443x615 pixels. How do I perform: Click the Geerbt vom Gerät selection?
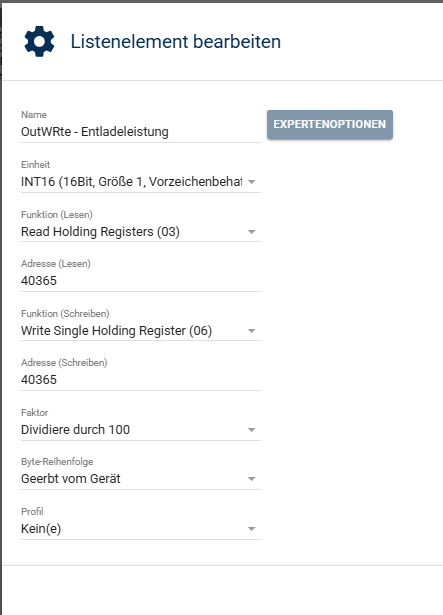(71, 479)
